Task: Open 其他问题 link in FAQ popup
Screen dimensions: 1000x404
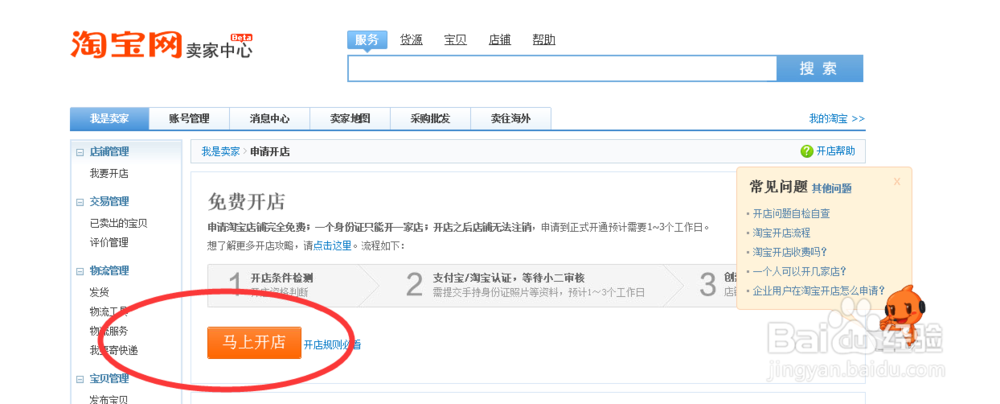Action: click(x=832, y=188)
